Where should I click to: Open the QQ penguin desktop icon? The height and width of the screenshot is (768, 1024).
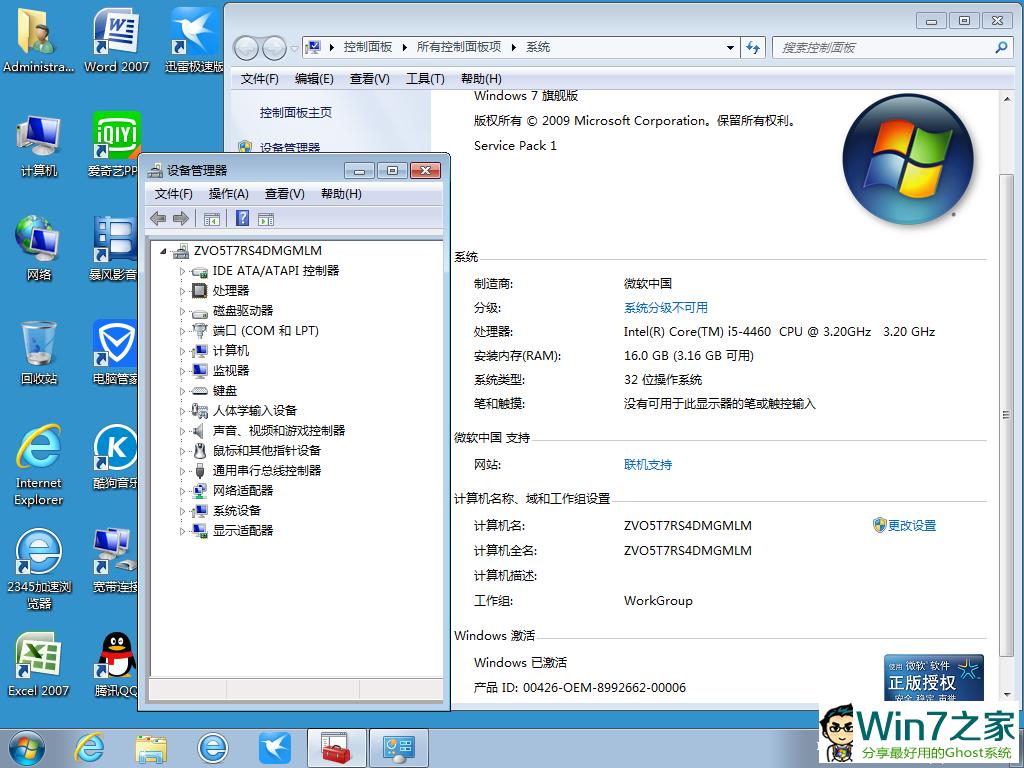(x=116, y=662)
